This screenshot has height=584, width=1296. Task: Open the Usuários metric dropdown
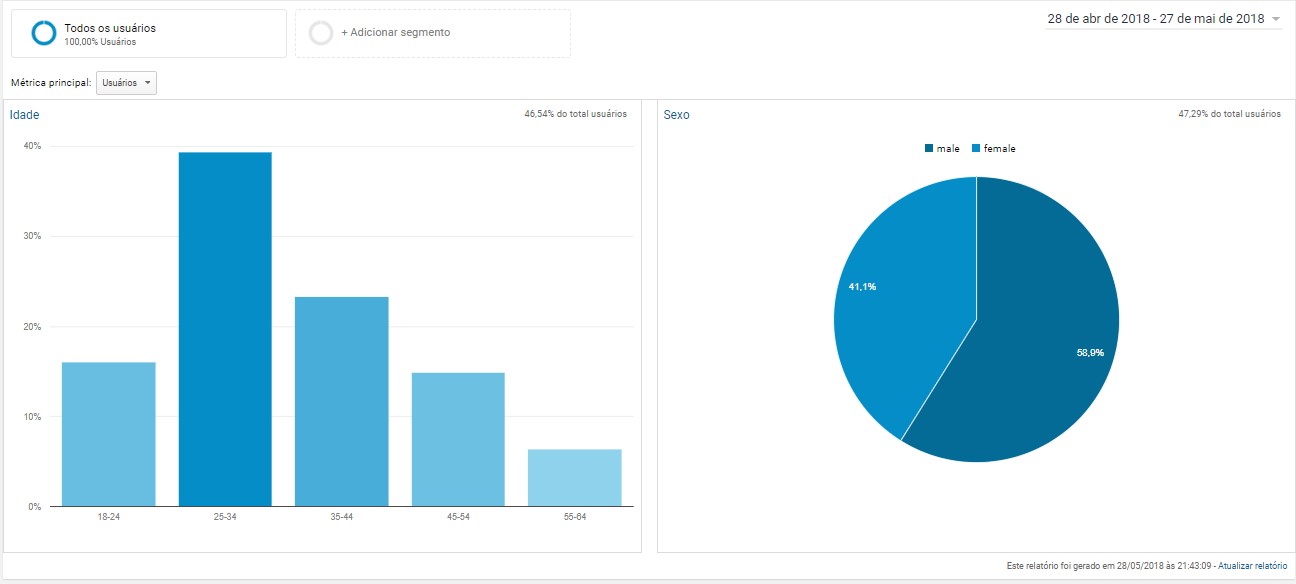click(x=126, y=83)
